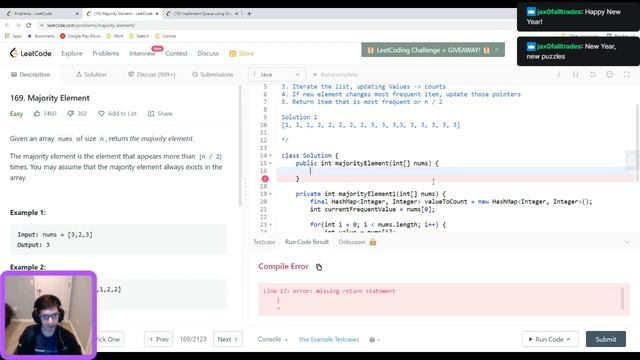The image size is (640, 360).
Task: Go to the previous problem
Action: (x=158, y=339)
